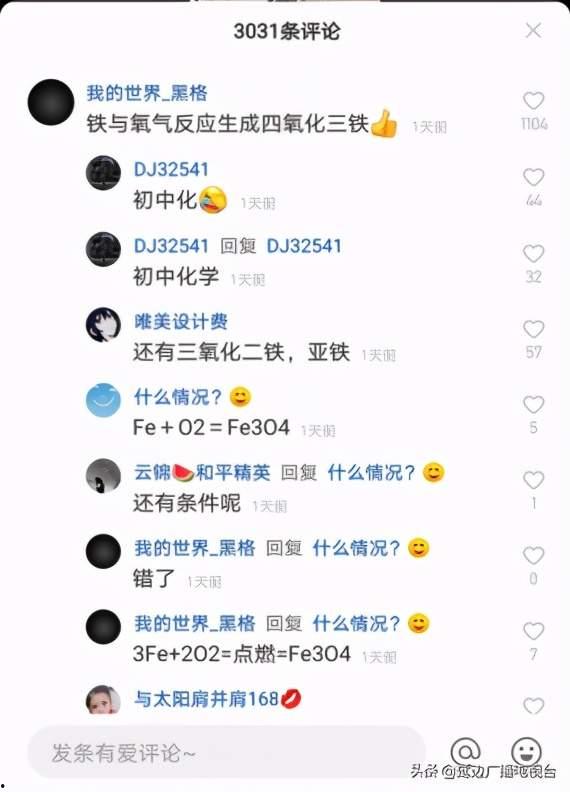Like the comment with 1104 likes
The image size is (570, 792).
pos(533,101)
